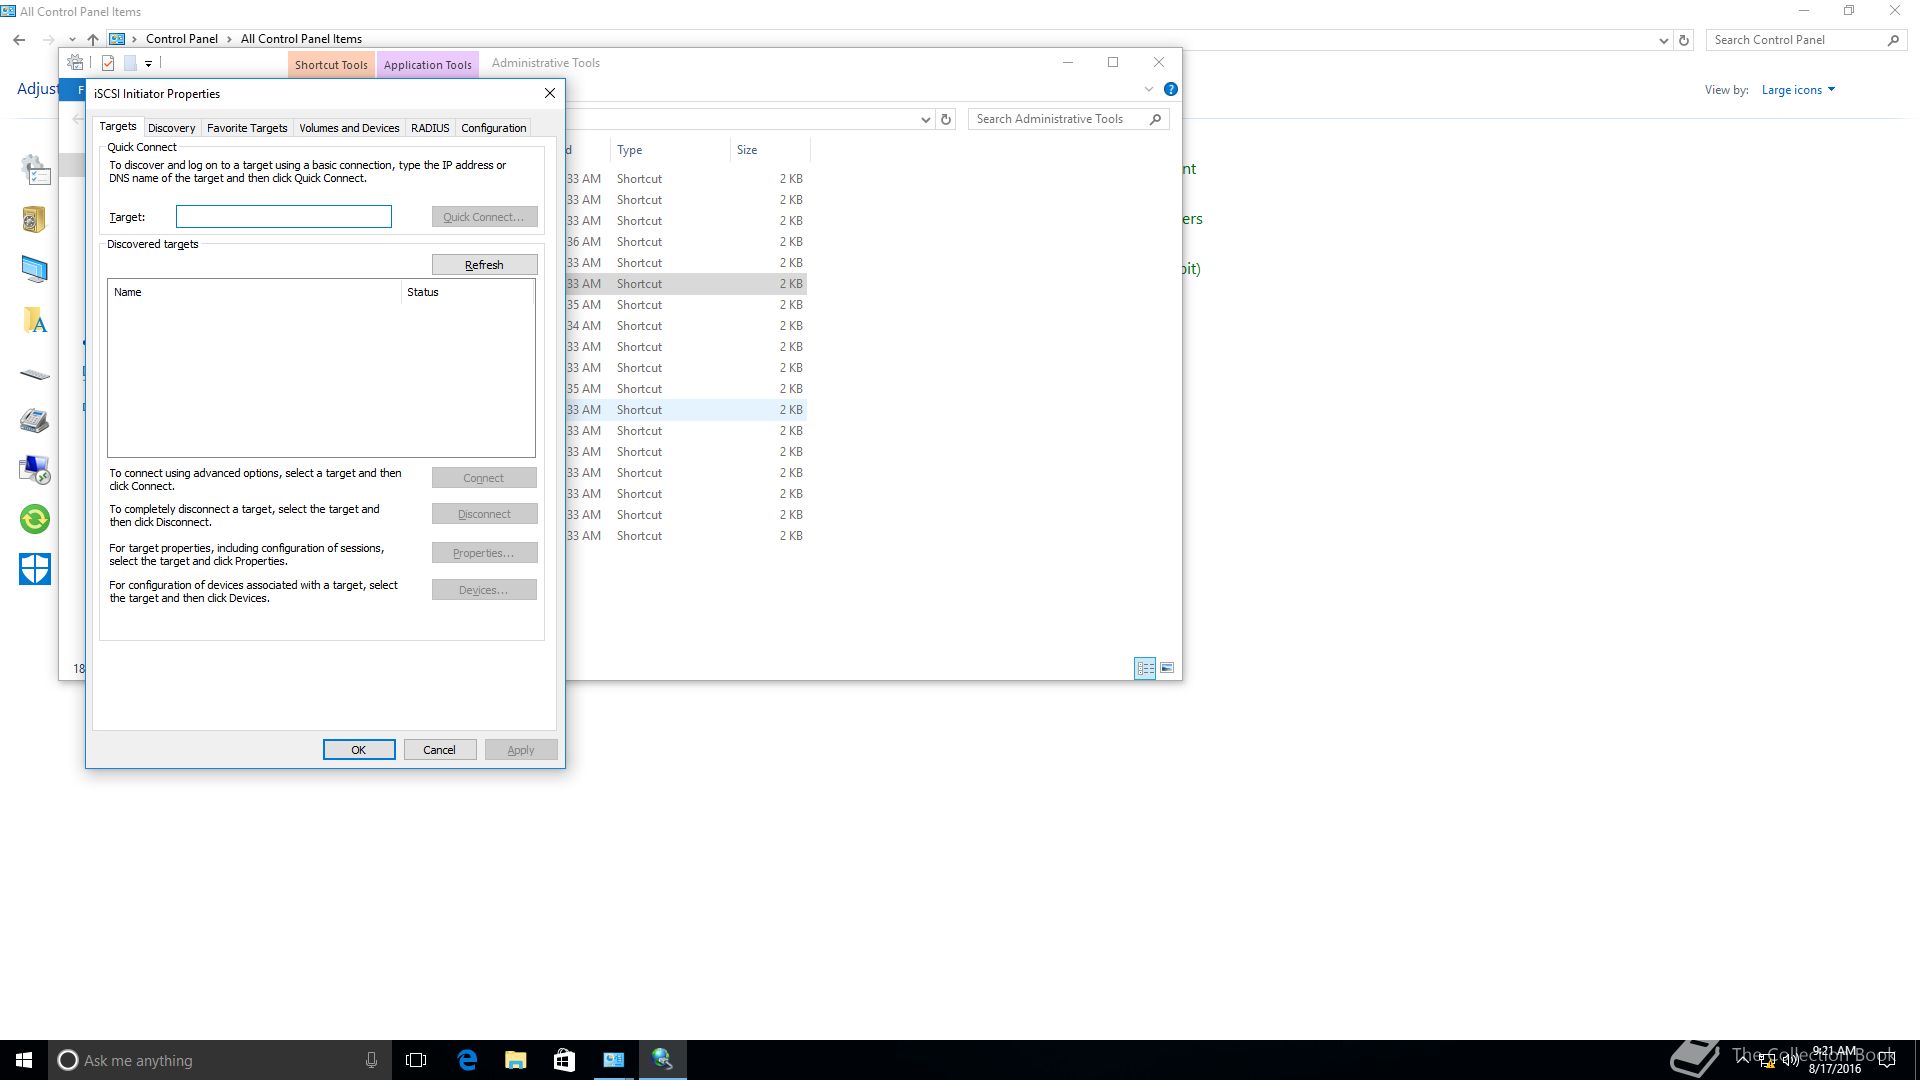The image size is (1920, 1080).
Task: Switch to the Favorite Targets tab
Action: point(247,128)
